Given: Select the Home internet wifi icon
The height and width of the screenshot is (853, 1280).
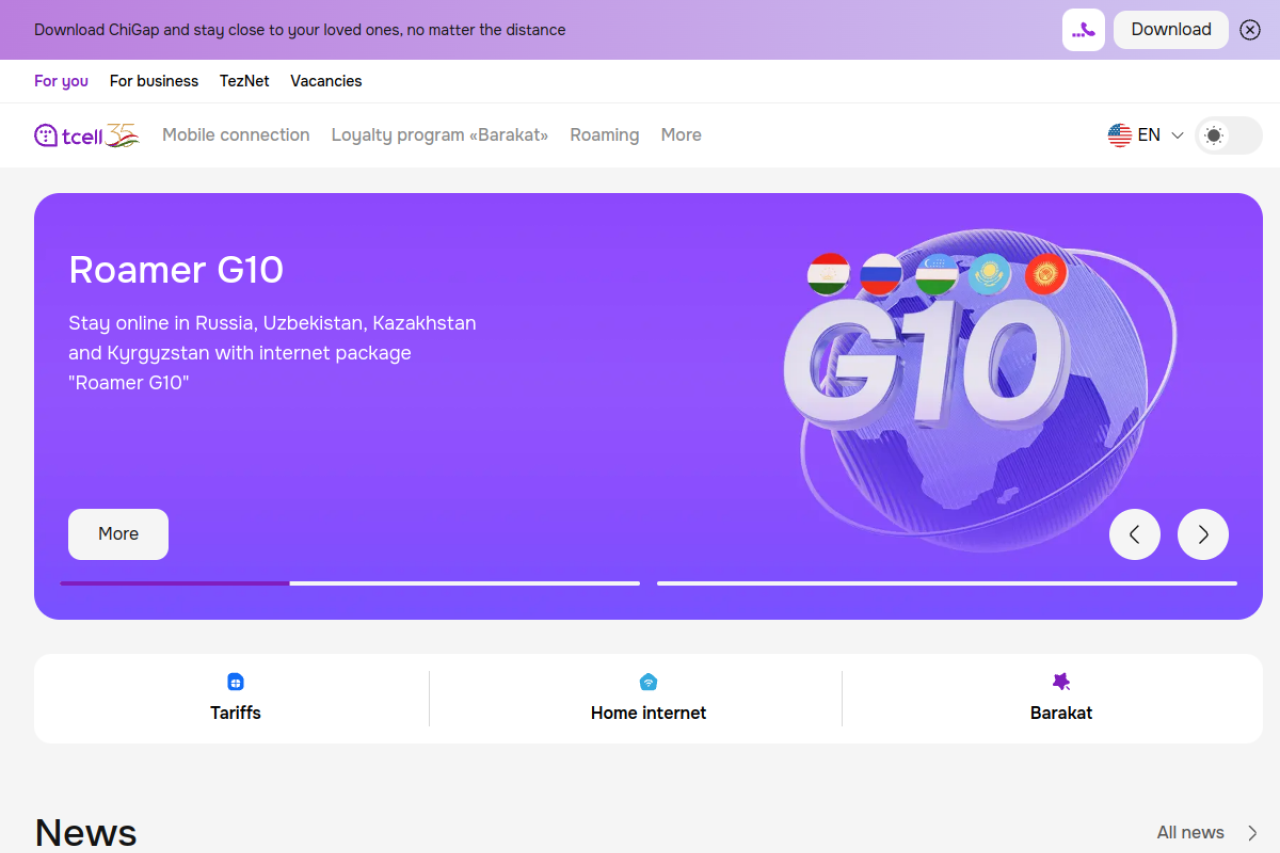Looking at the screenshot, I should [648, 682].
